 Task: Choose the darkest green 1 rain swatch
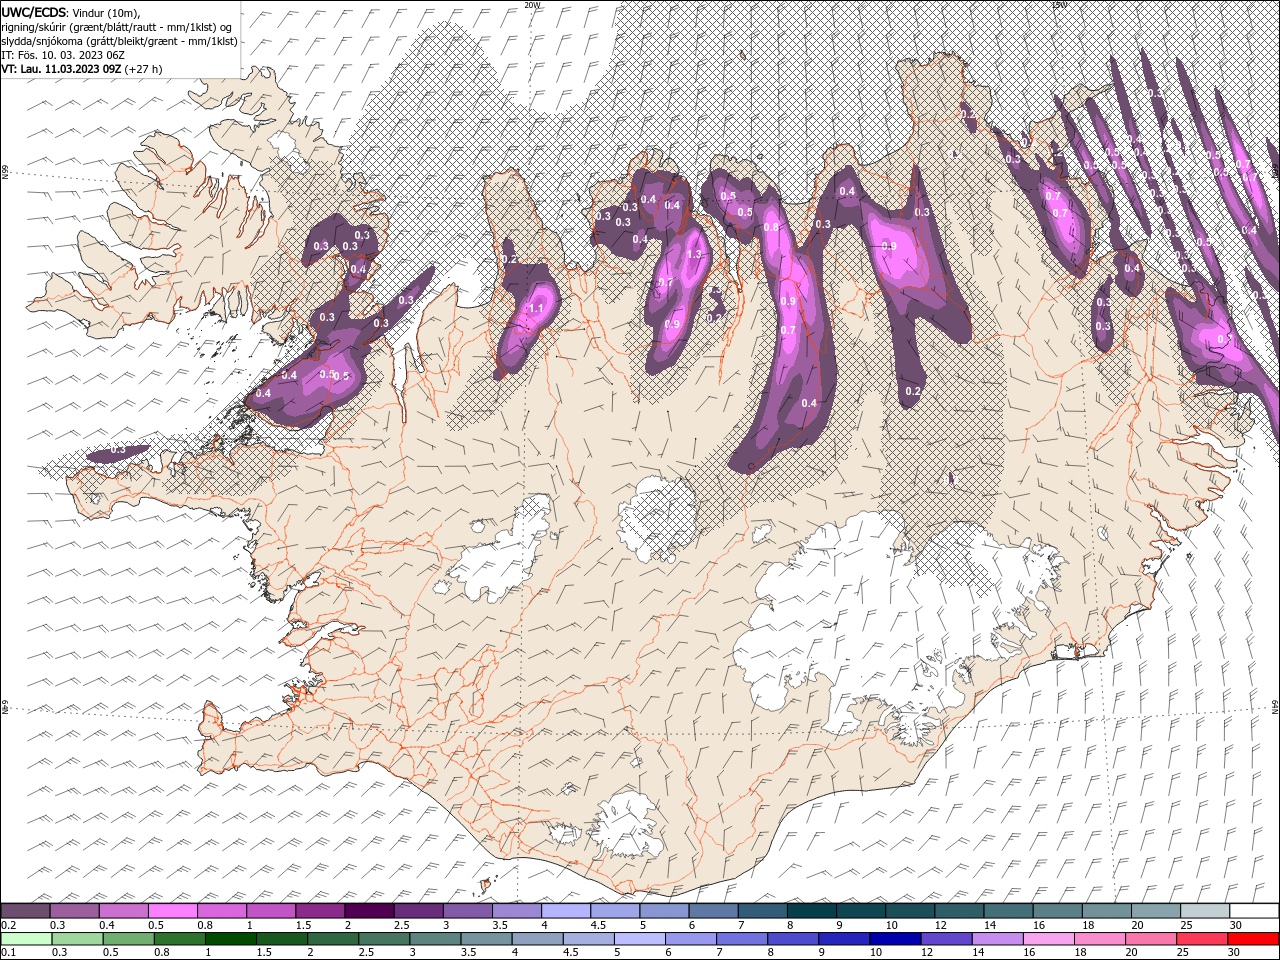click(x=230, y=939)
